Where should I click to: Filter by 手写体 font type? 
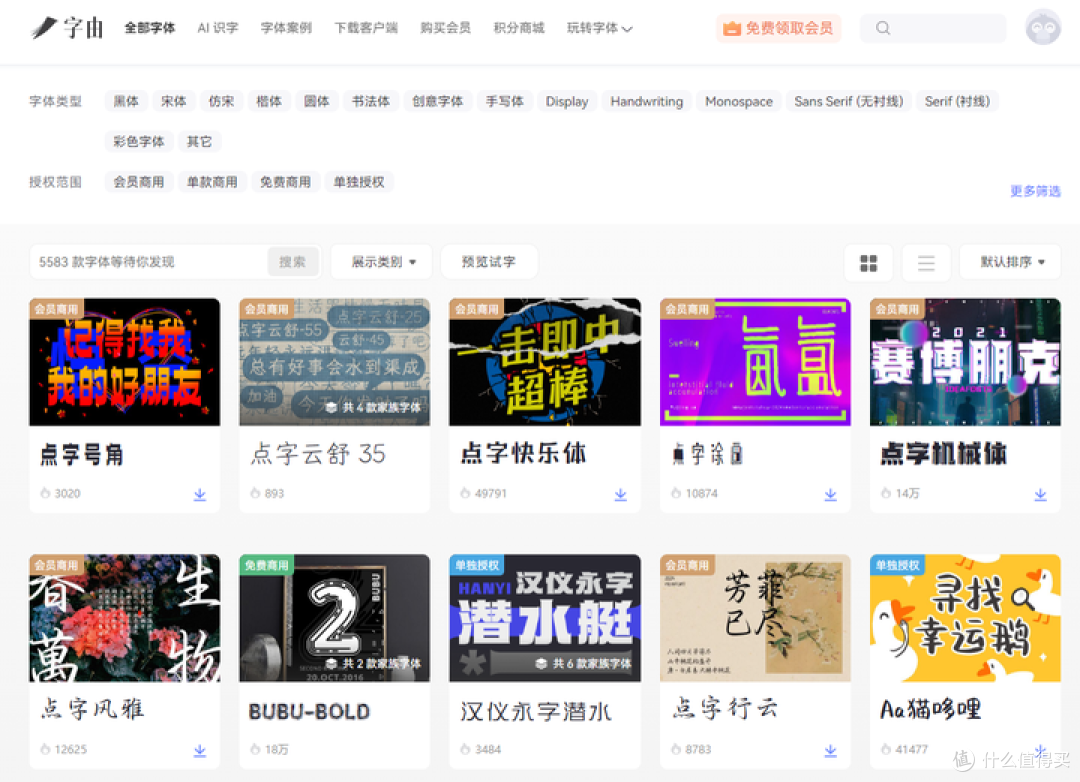pyautogui.click(x=505, y=101)
